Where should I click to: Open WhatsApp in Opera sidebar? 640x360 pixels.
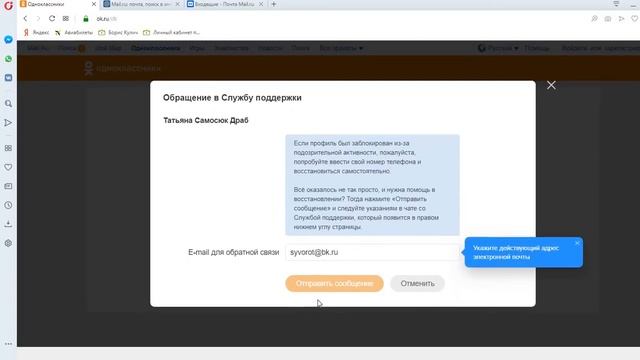[8, 59]
